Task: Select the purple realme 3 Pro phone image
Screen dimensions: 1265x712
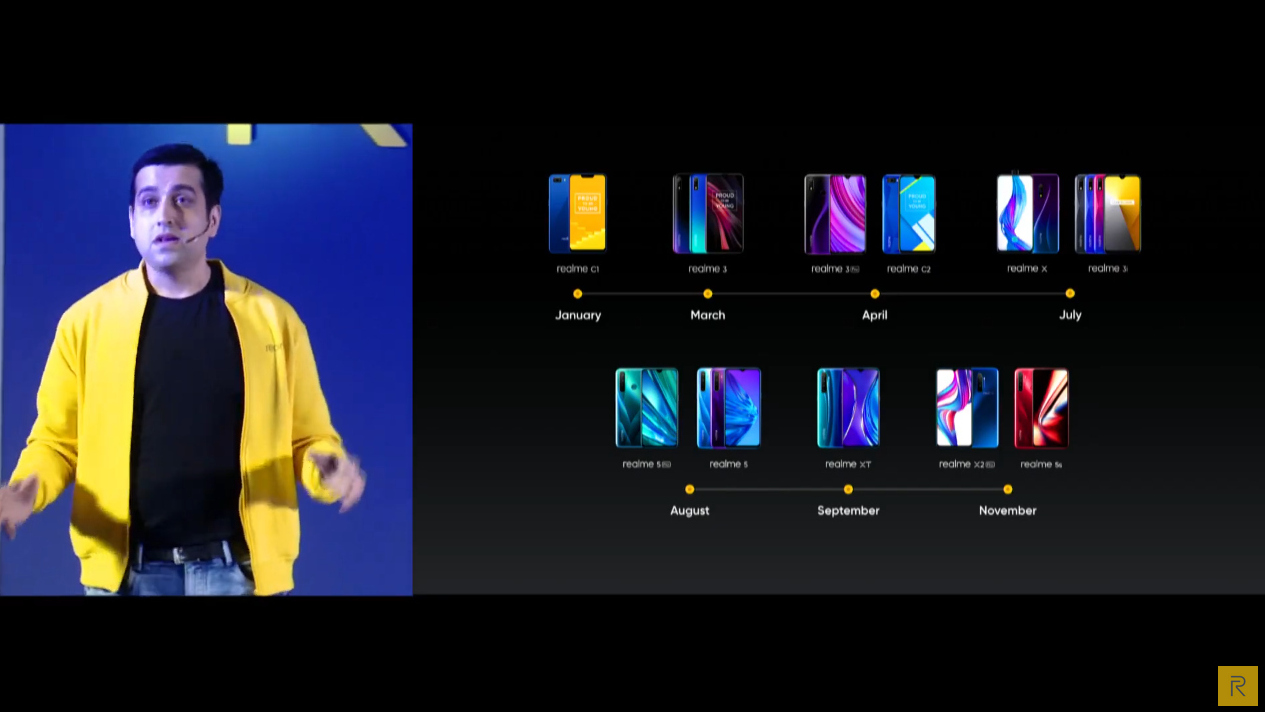Action: [835, 214]
